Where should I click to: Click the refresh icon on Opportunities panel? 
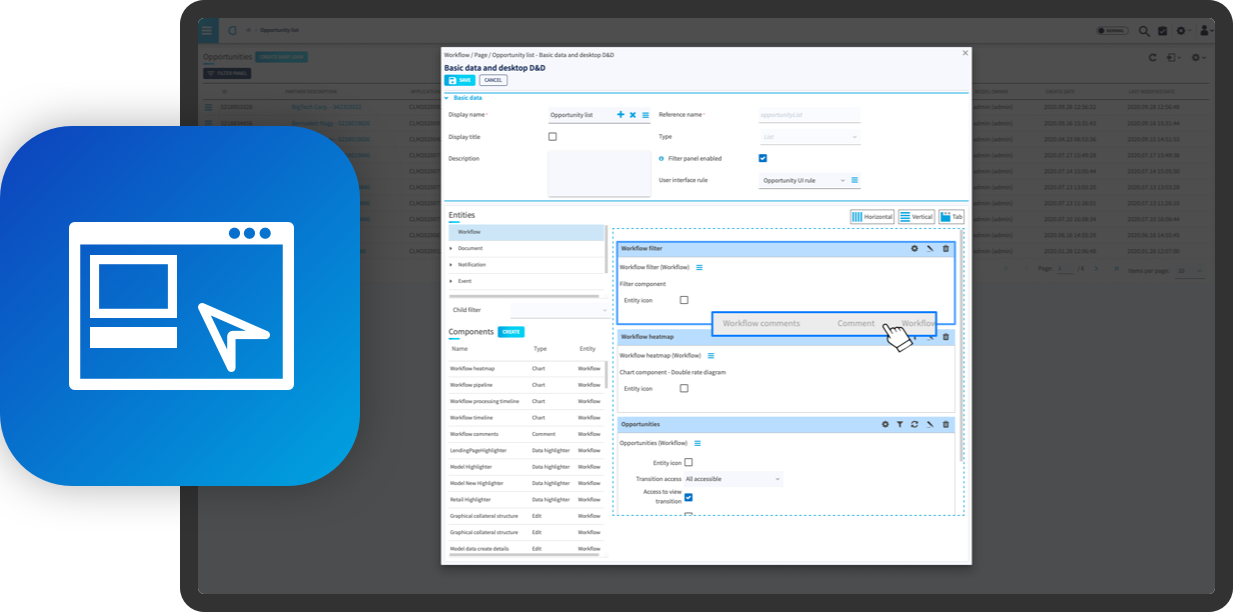[914, 424]
